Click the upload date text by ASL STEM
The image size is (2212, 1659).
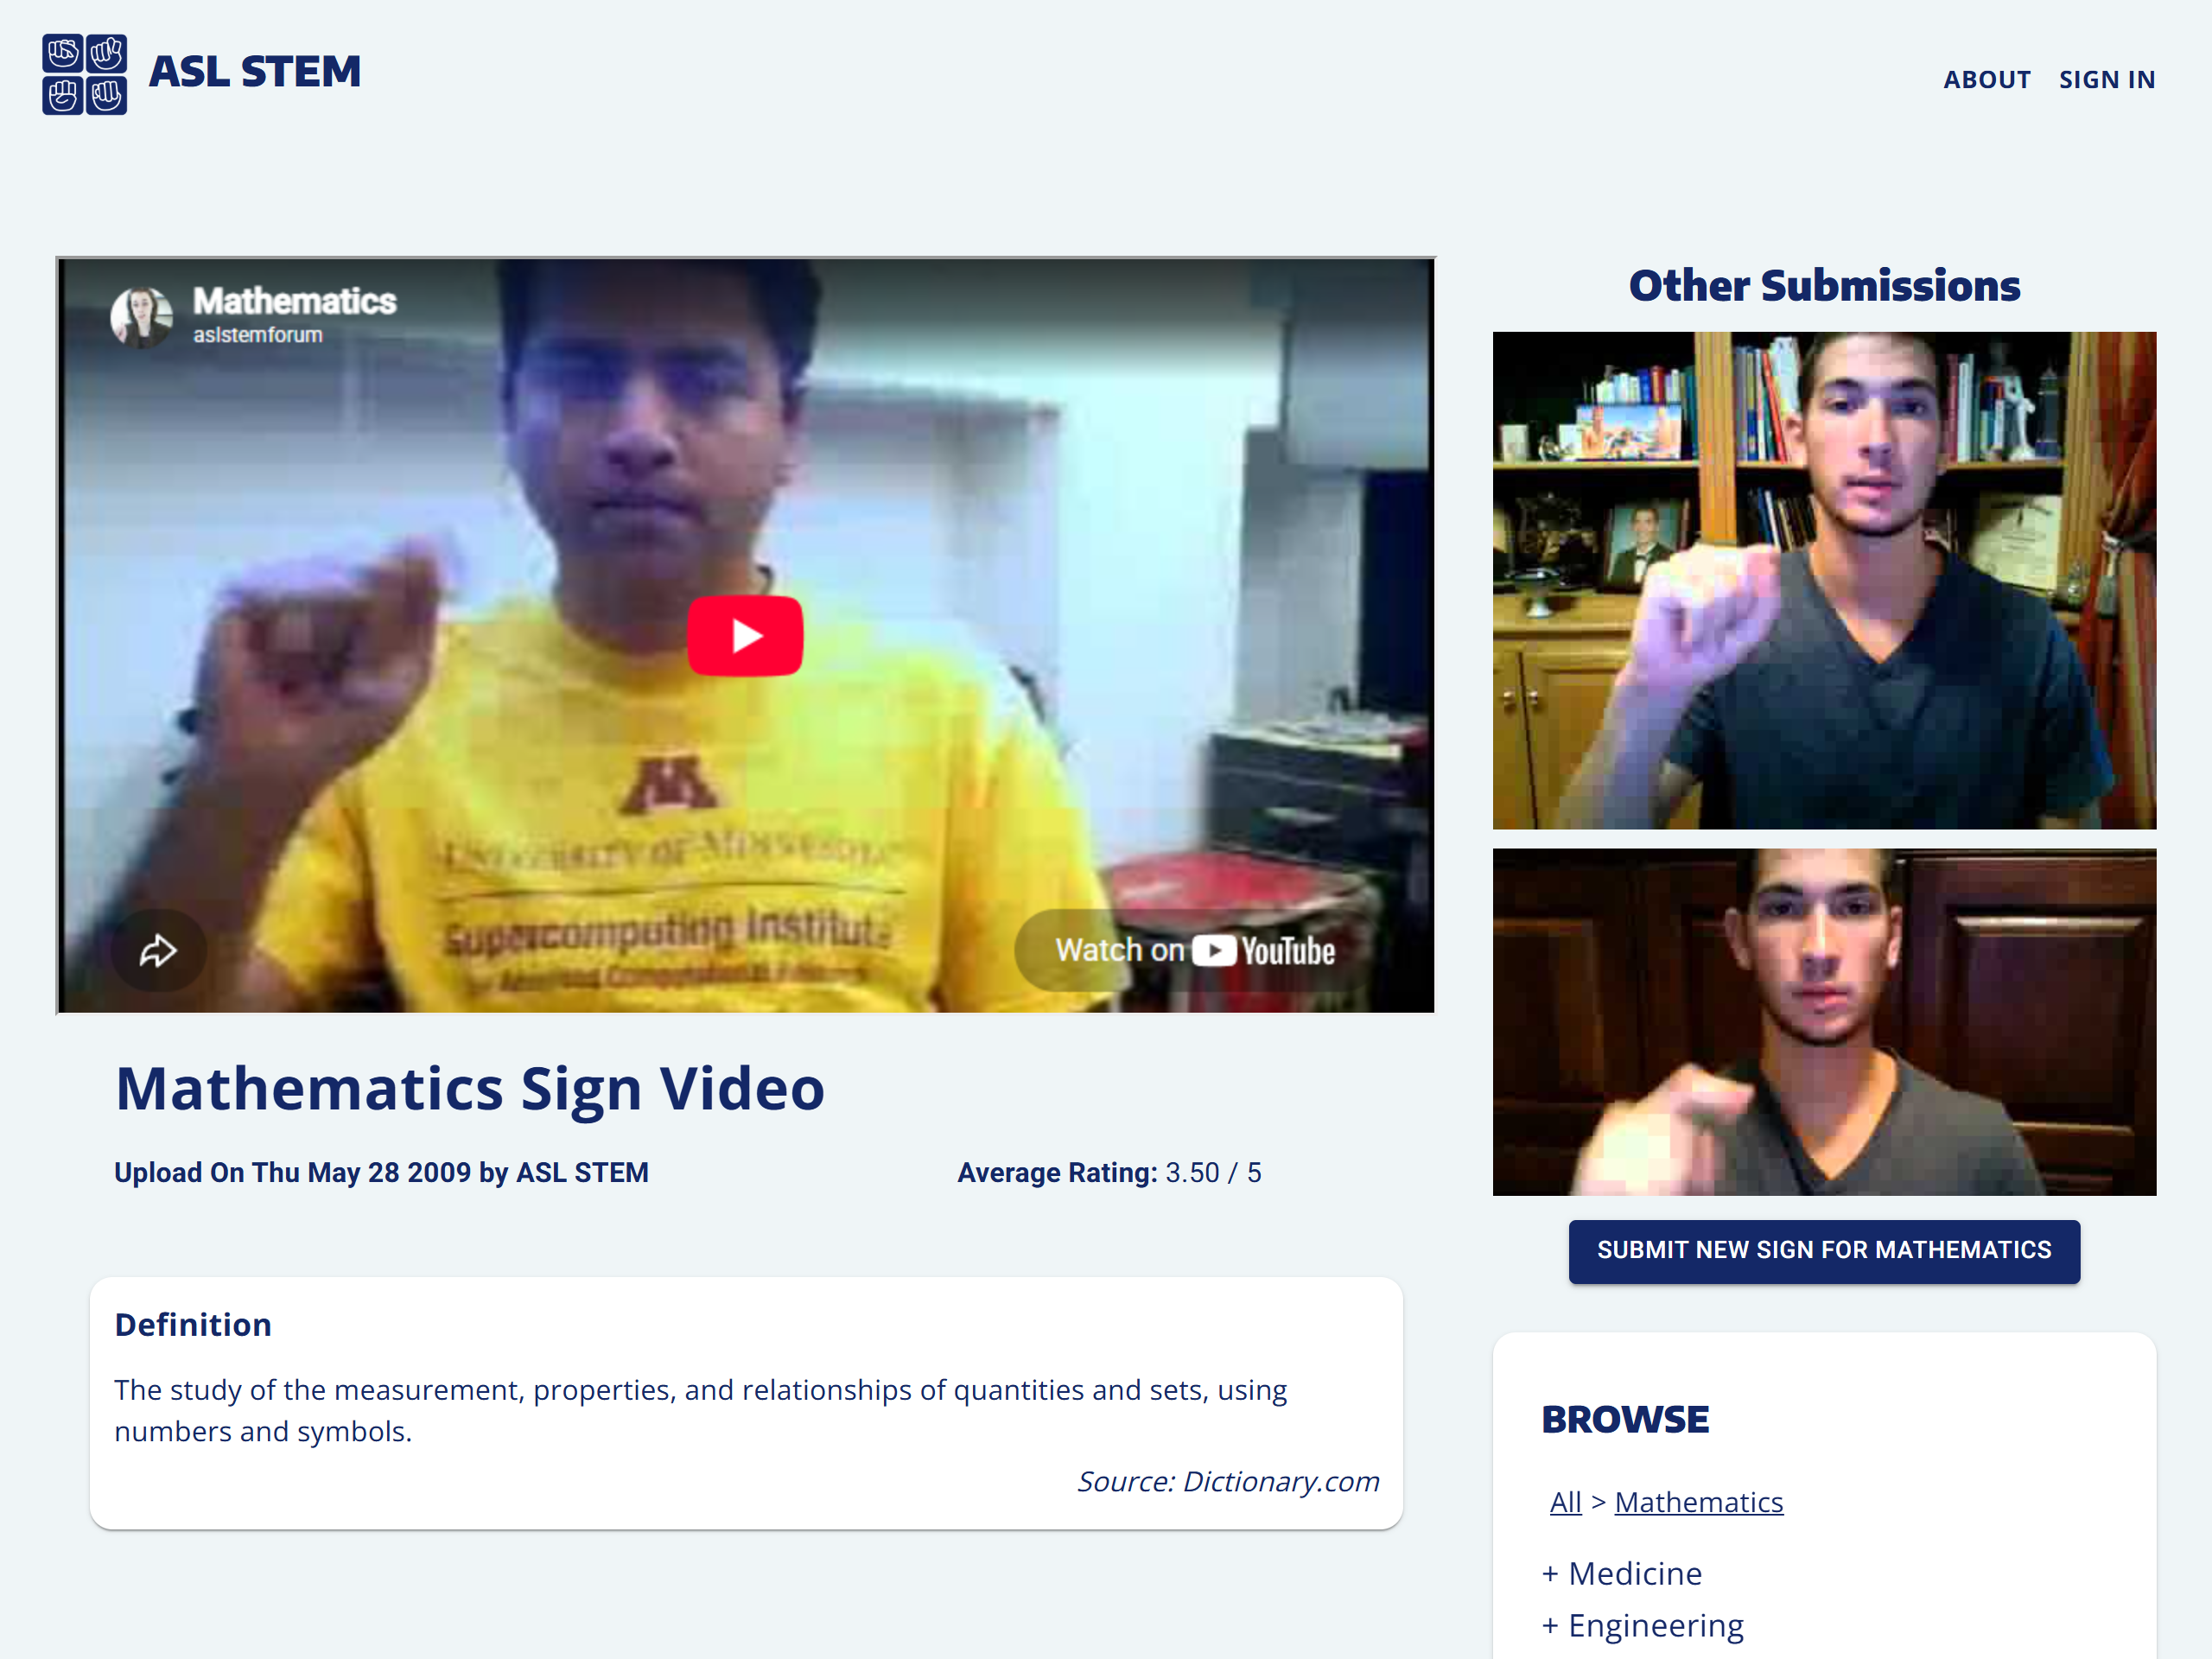point(381,1172)
